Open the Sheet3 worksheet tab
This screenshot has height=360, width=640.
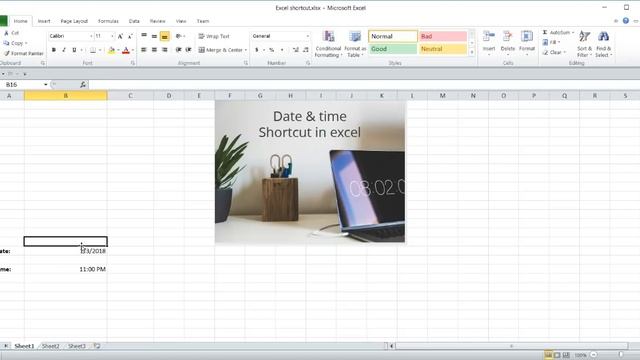coord(77,346)
